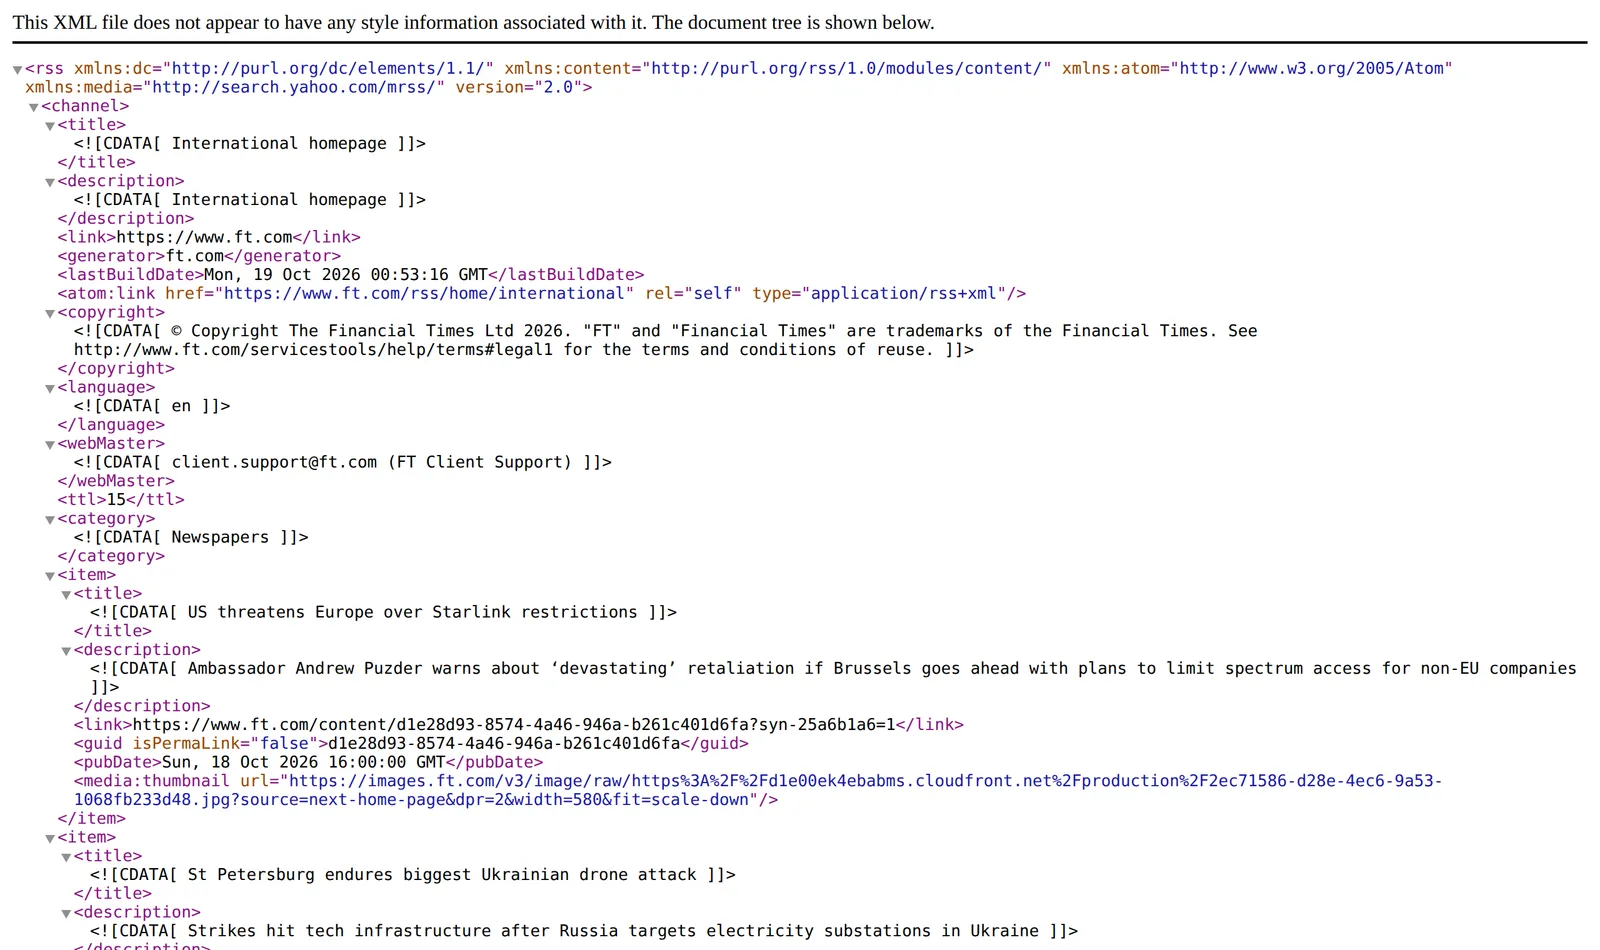Click the ttl value 15
Screen dimensions: 1600x950
(x=116, y=499)
